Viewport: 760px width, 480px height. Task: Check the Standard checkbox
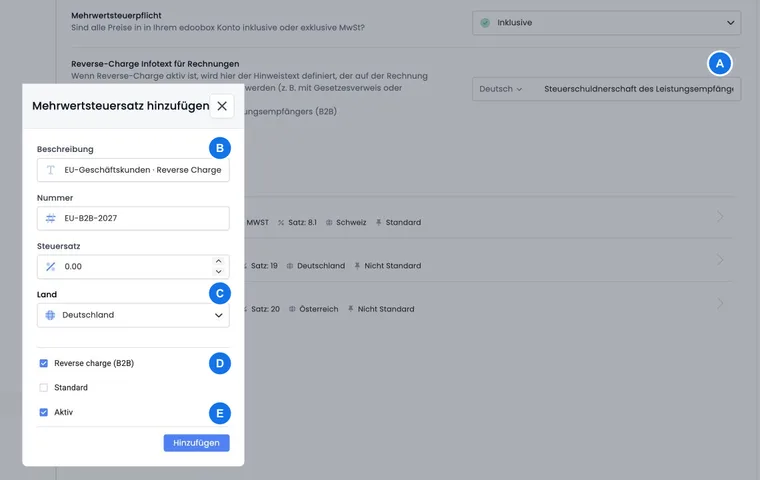44,387
